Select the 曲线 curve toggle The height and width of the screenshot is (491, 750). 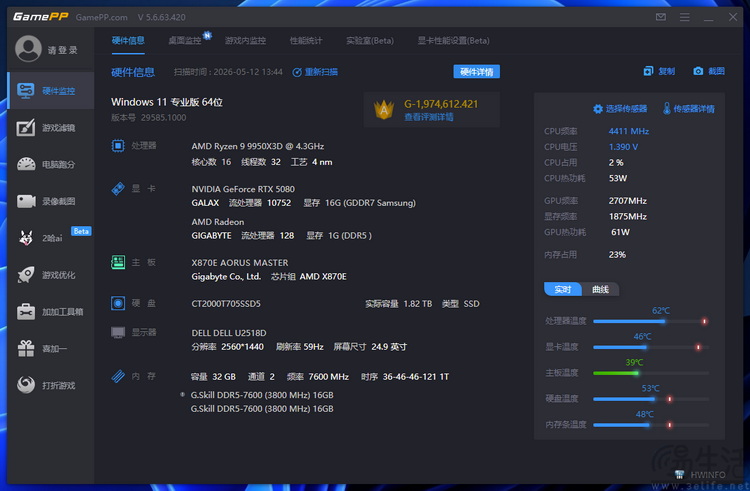point(600,289)
